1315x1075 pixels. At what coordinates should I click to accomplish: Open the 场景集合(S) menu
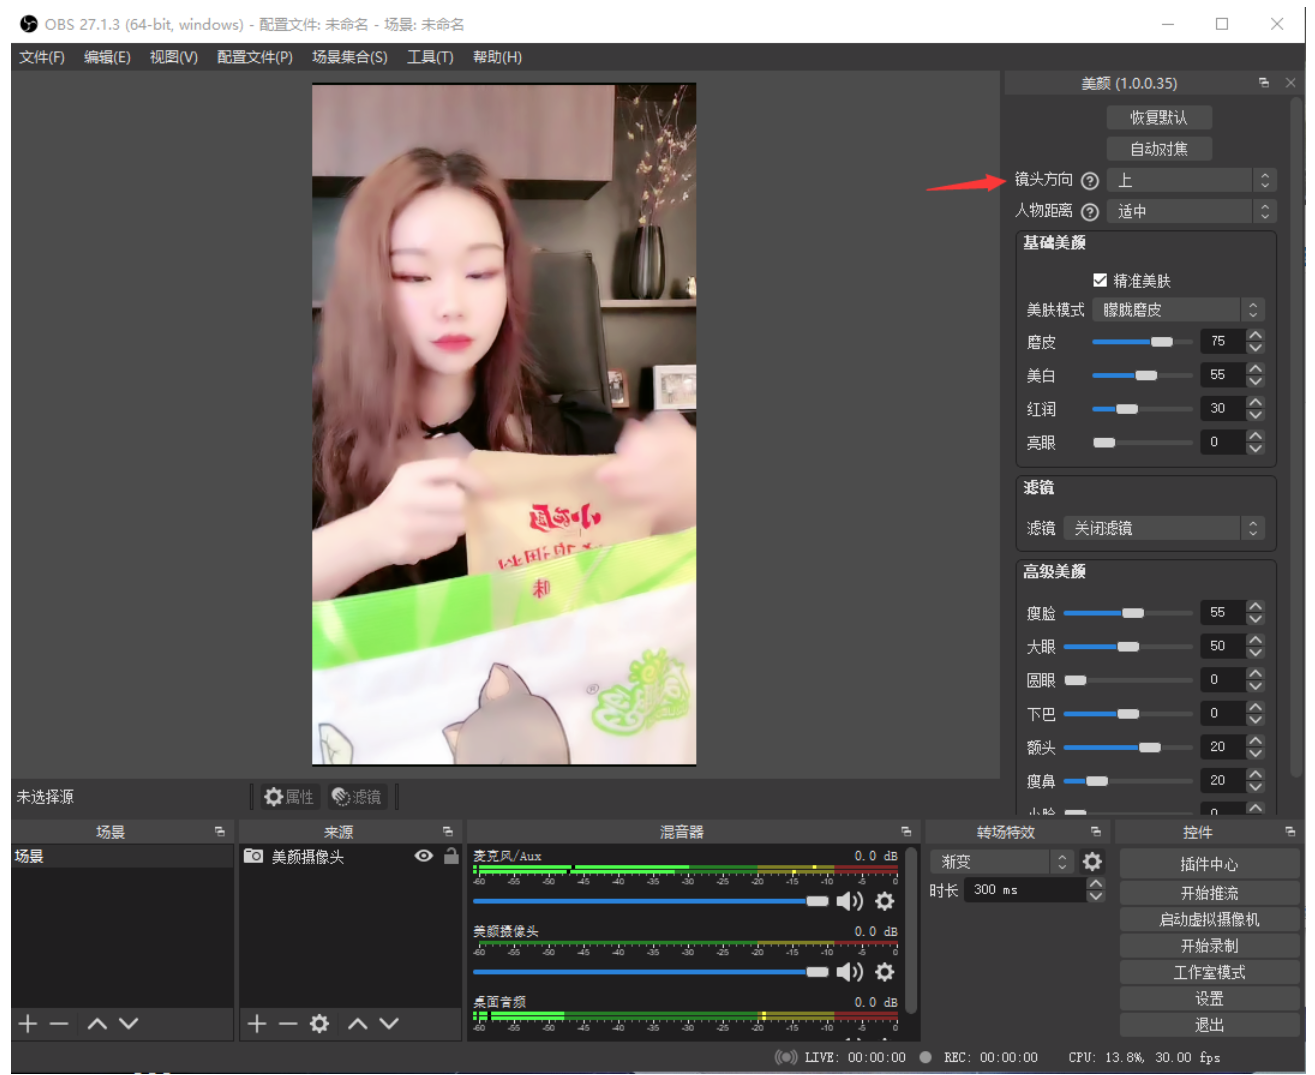pos(349,57)
